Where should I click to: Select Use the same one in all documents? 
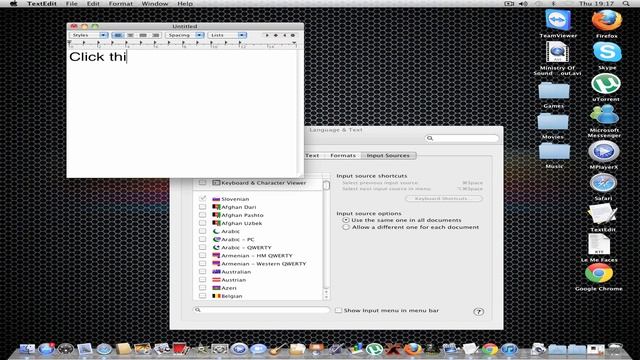click(346, 220)
